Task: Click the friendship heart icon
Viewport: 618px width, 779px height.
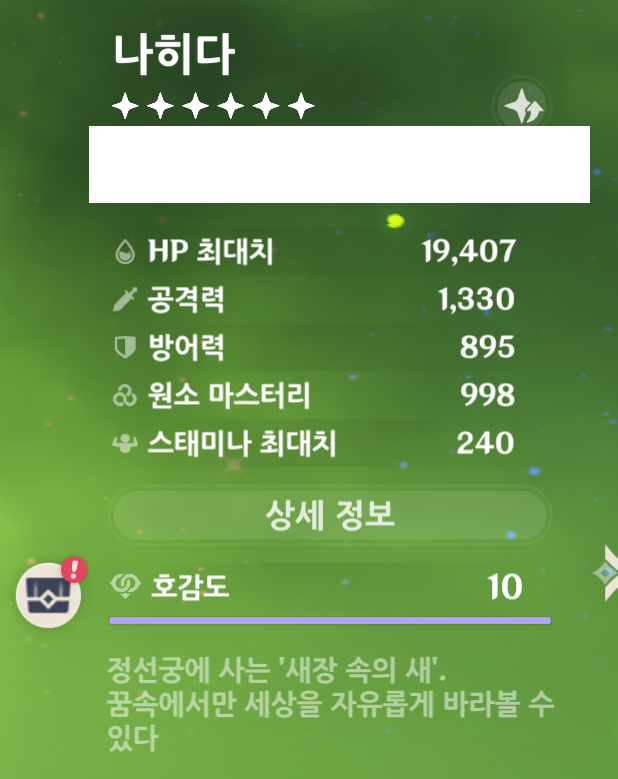Action: pyautogui.click(x=124, y=586)
